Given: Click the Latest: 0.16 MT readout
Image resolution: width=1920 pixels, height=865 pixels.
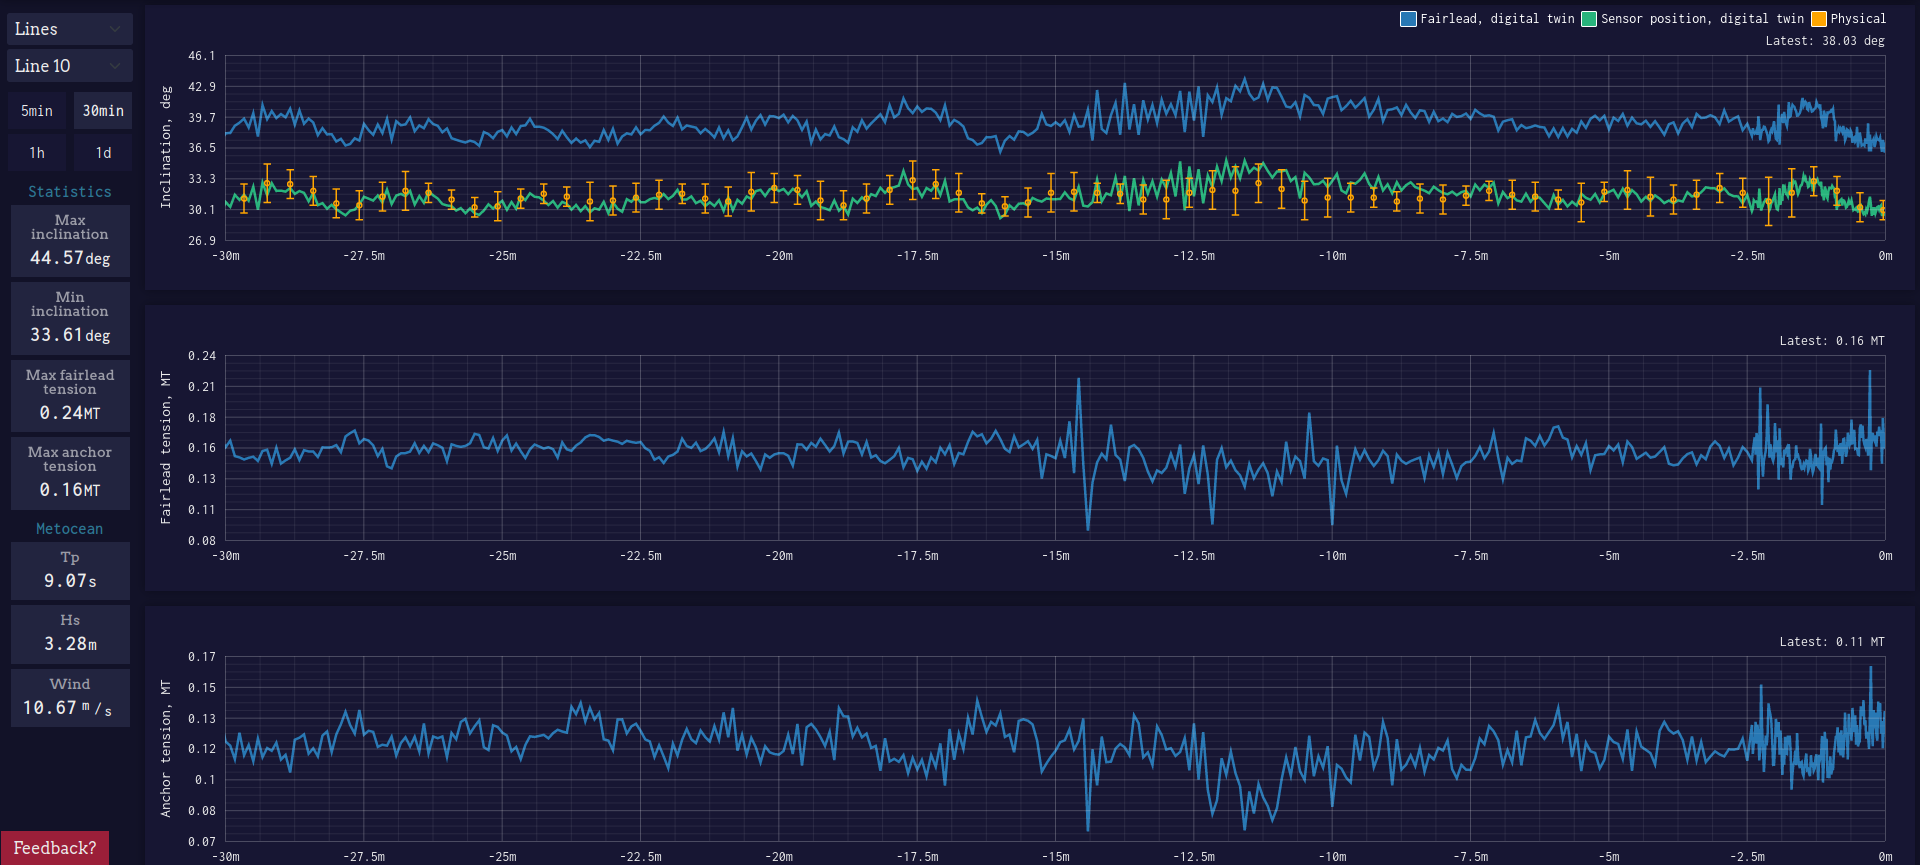Looking at the screenshot, I should 1831,341.
